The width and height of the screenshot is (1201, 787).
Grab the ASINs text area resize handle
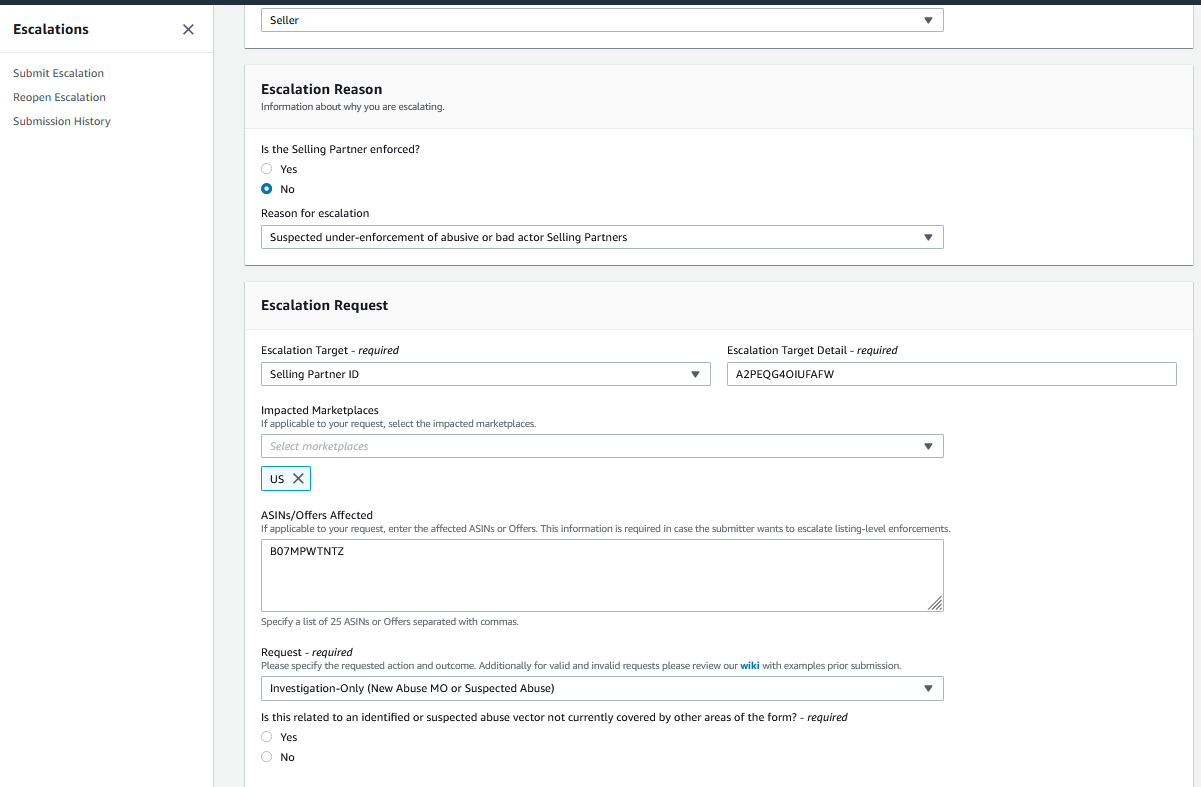(x=935, y=603)
